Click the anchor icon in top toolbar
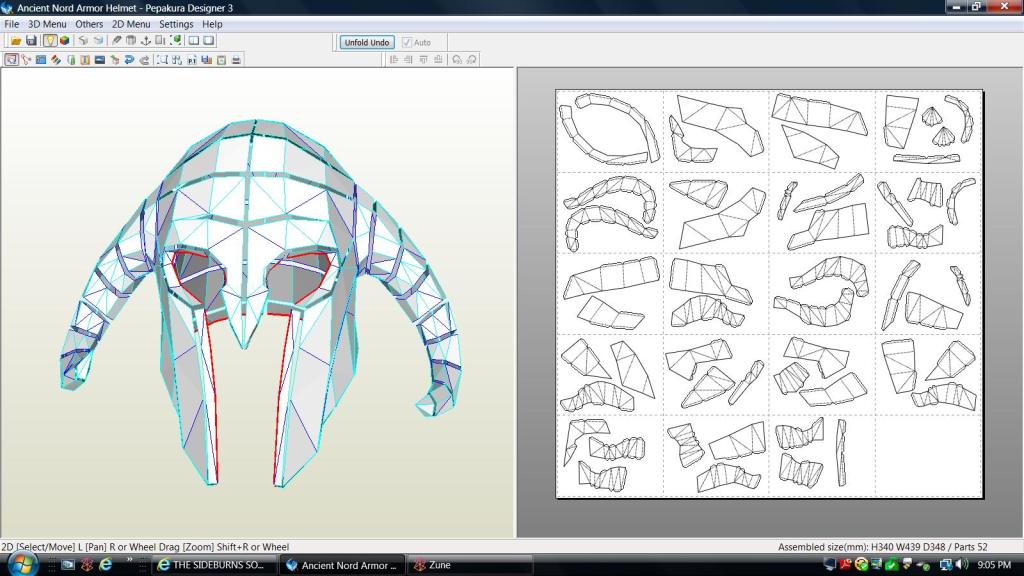This screenshot has width=1024, height=576. [x=146, y=40]
